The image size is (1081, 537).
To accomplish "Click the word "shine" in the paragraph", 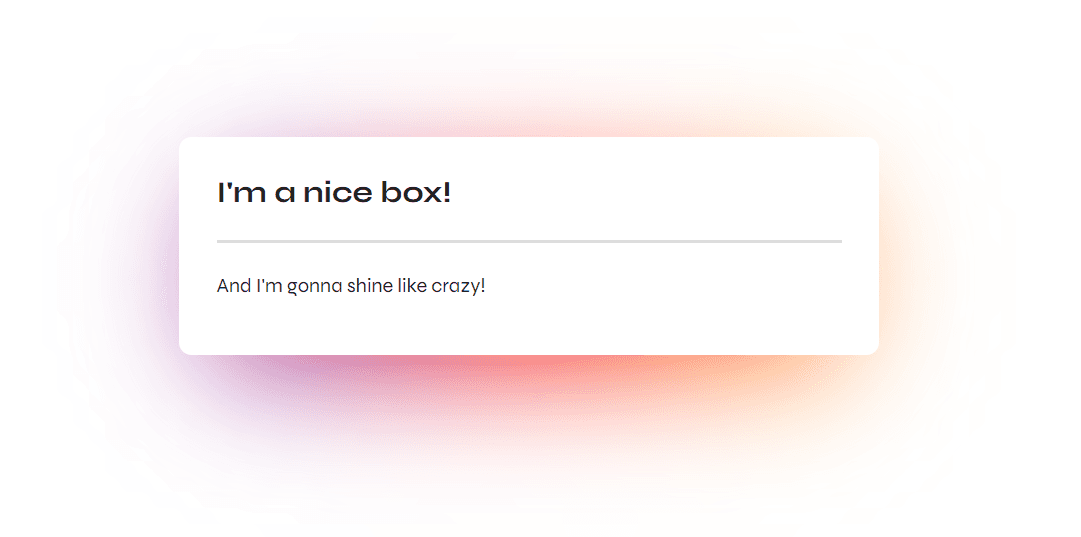I will 371,286.
